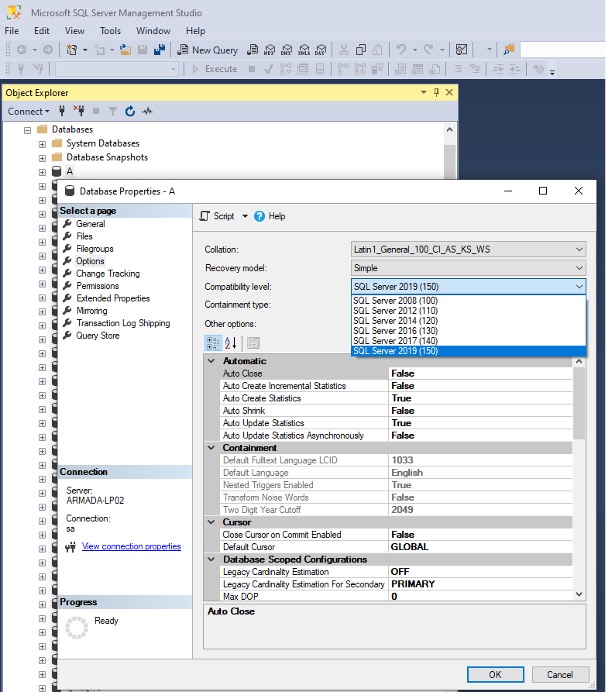Click the Categorized view icon in options grid

pyautogui.click(x=213, y=343)
